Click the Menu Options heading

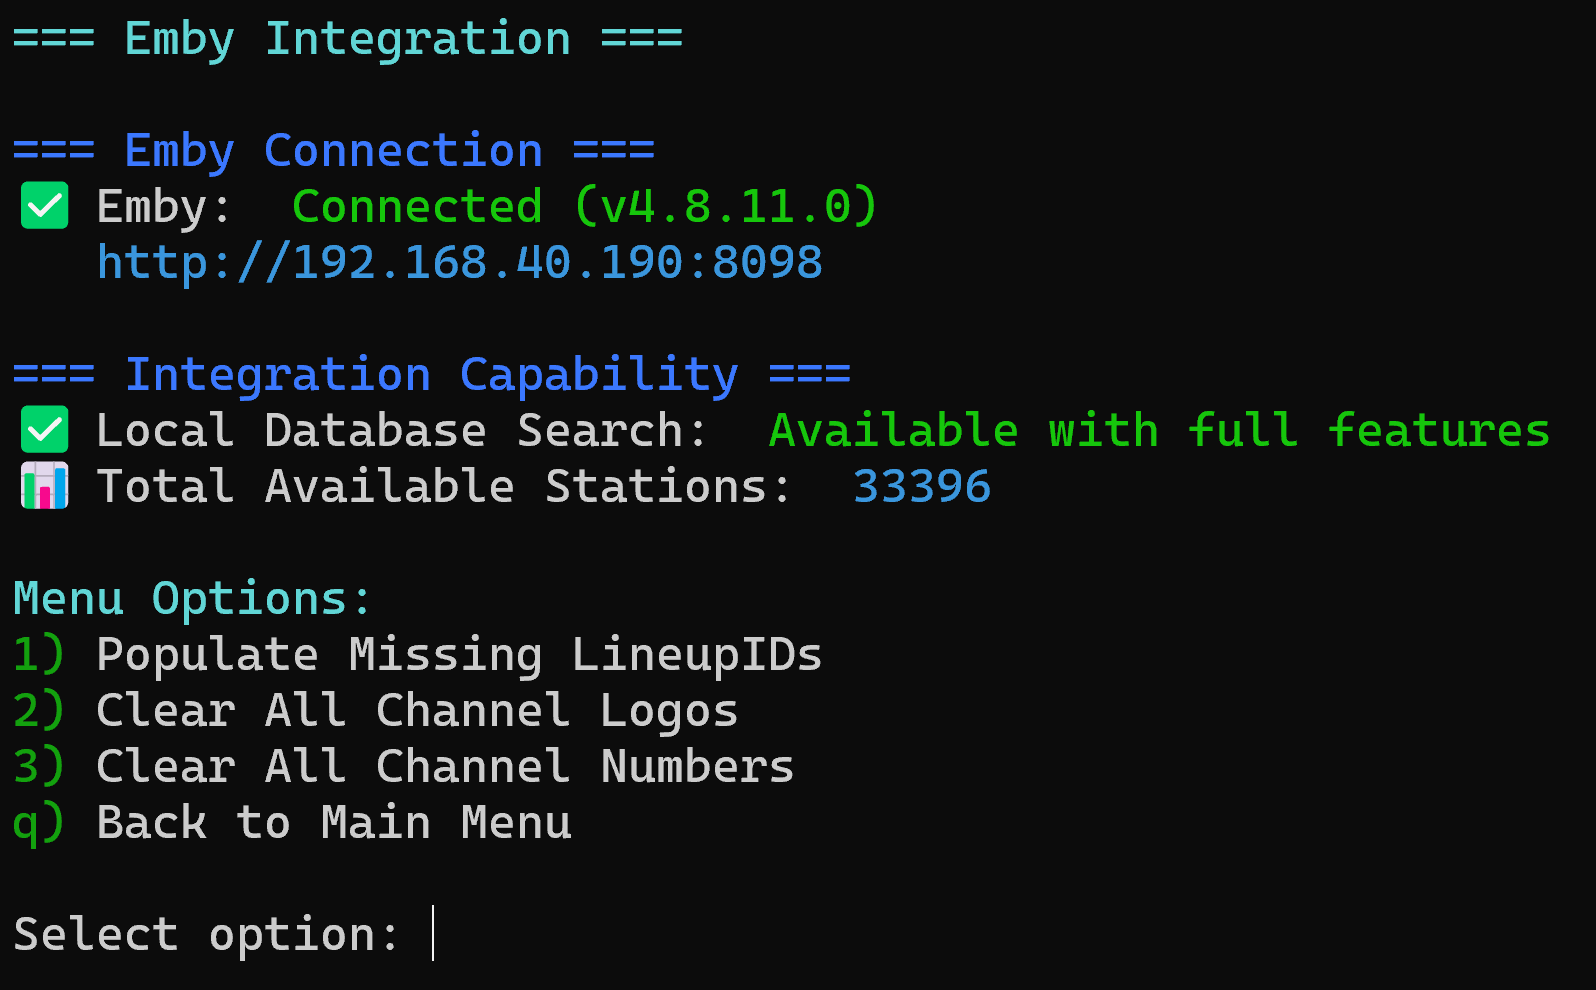click(x=192, y=599)
